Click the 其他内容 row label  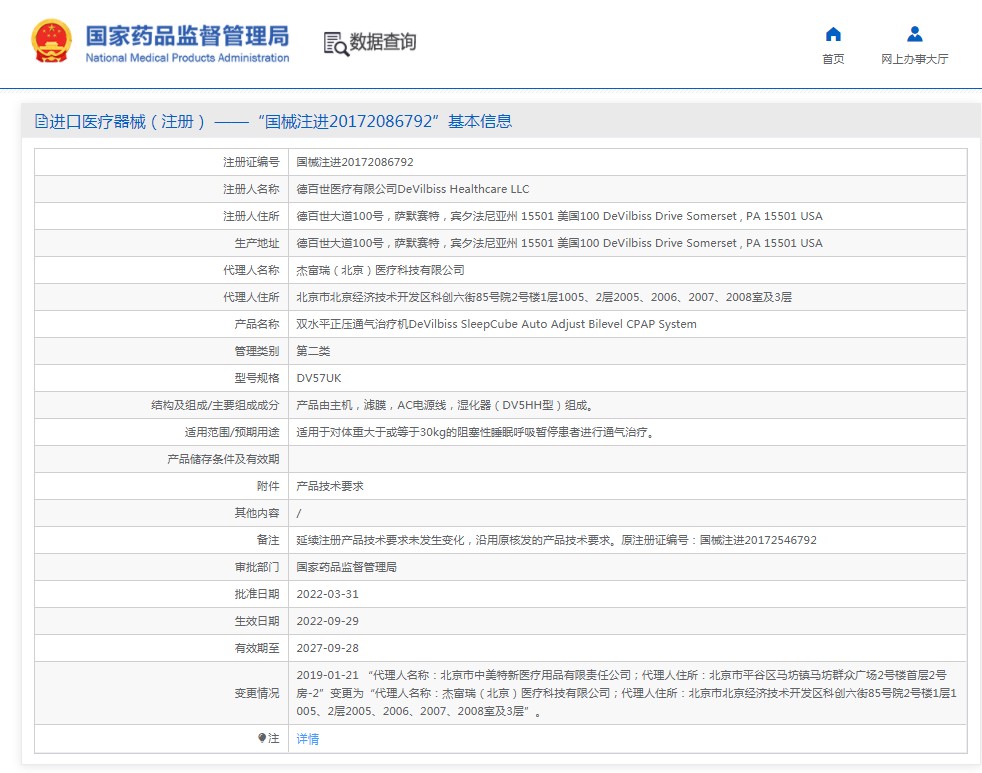tap(257, 513)
